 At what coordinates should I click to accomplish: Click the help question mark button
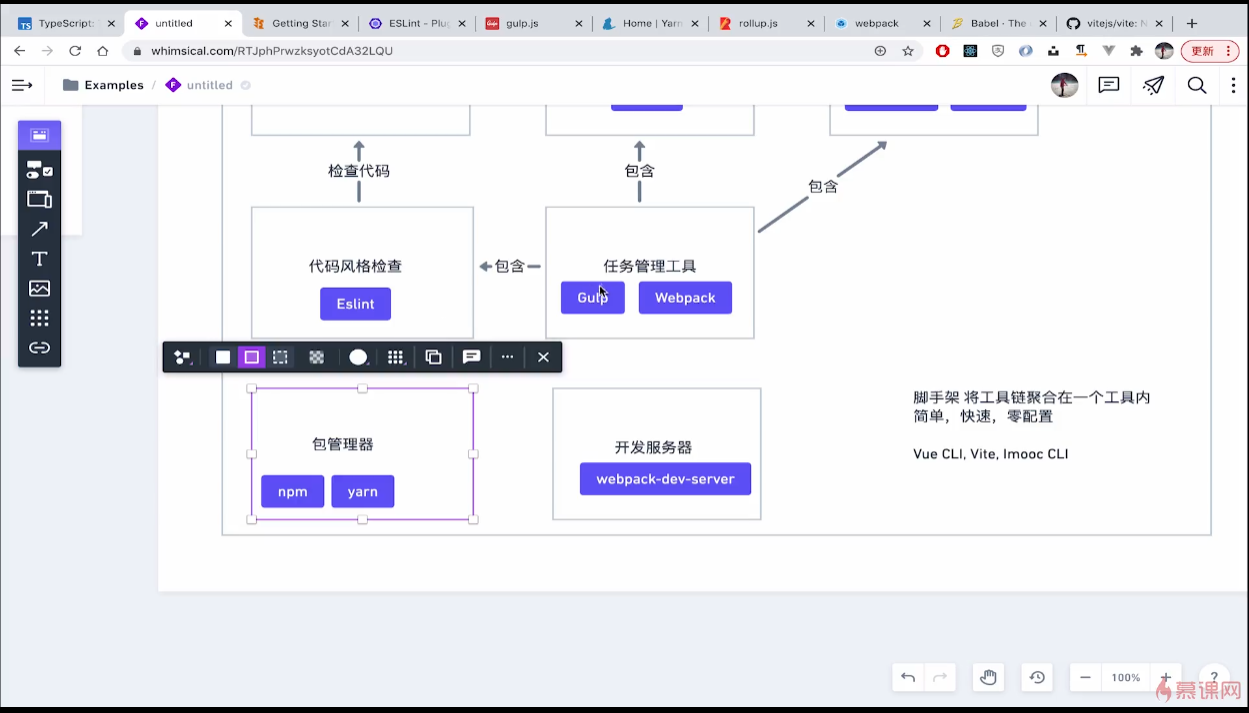[x=1214, y=677]
